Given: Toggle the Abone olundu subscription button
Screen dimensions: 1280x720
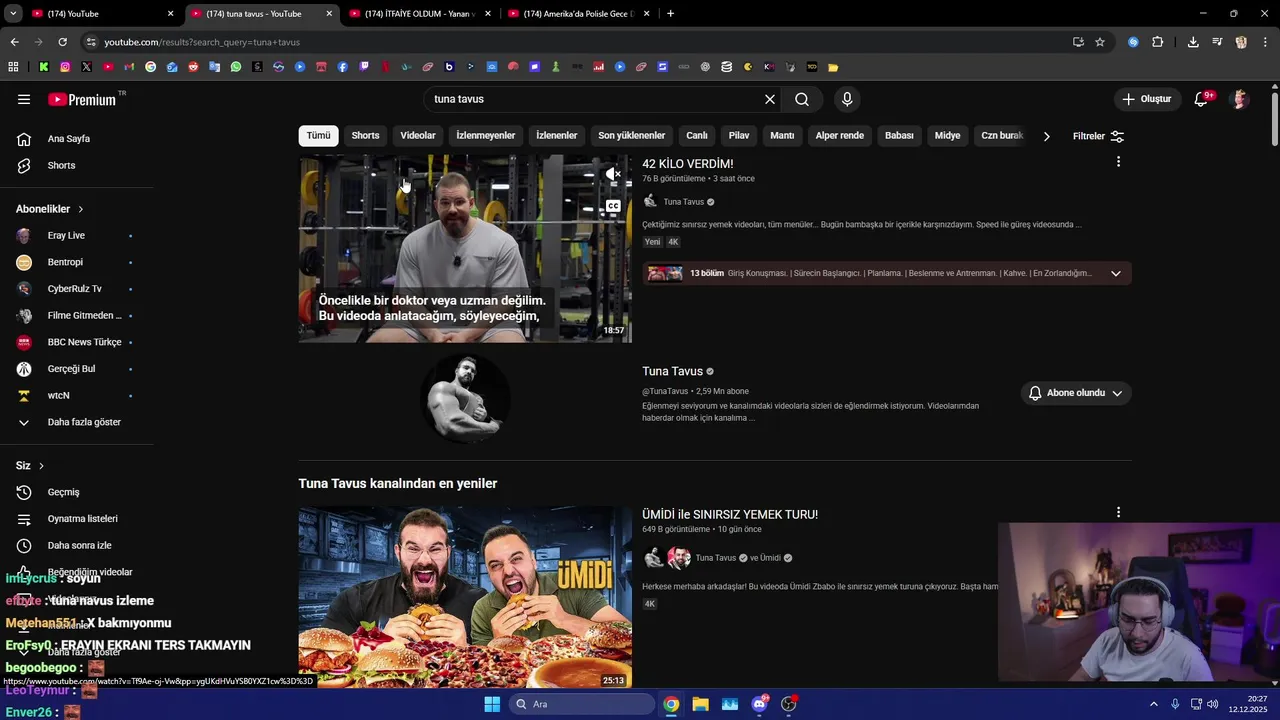Looking at the screenshot, I should point(1076,393).
